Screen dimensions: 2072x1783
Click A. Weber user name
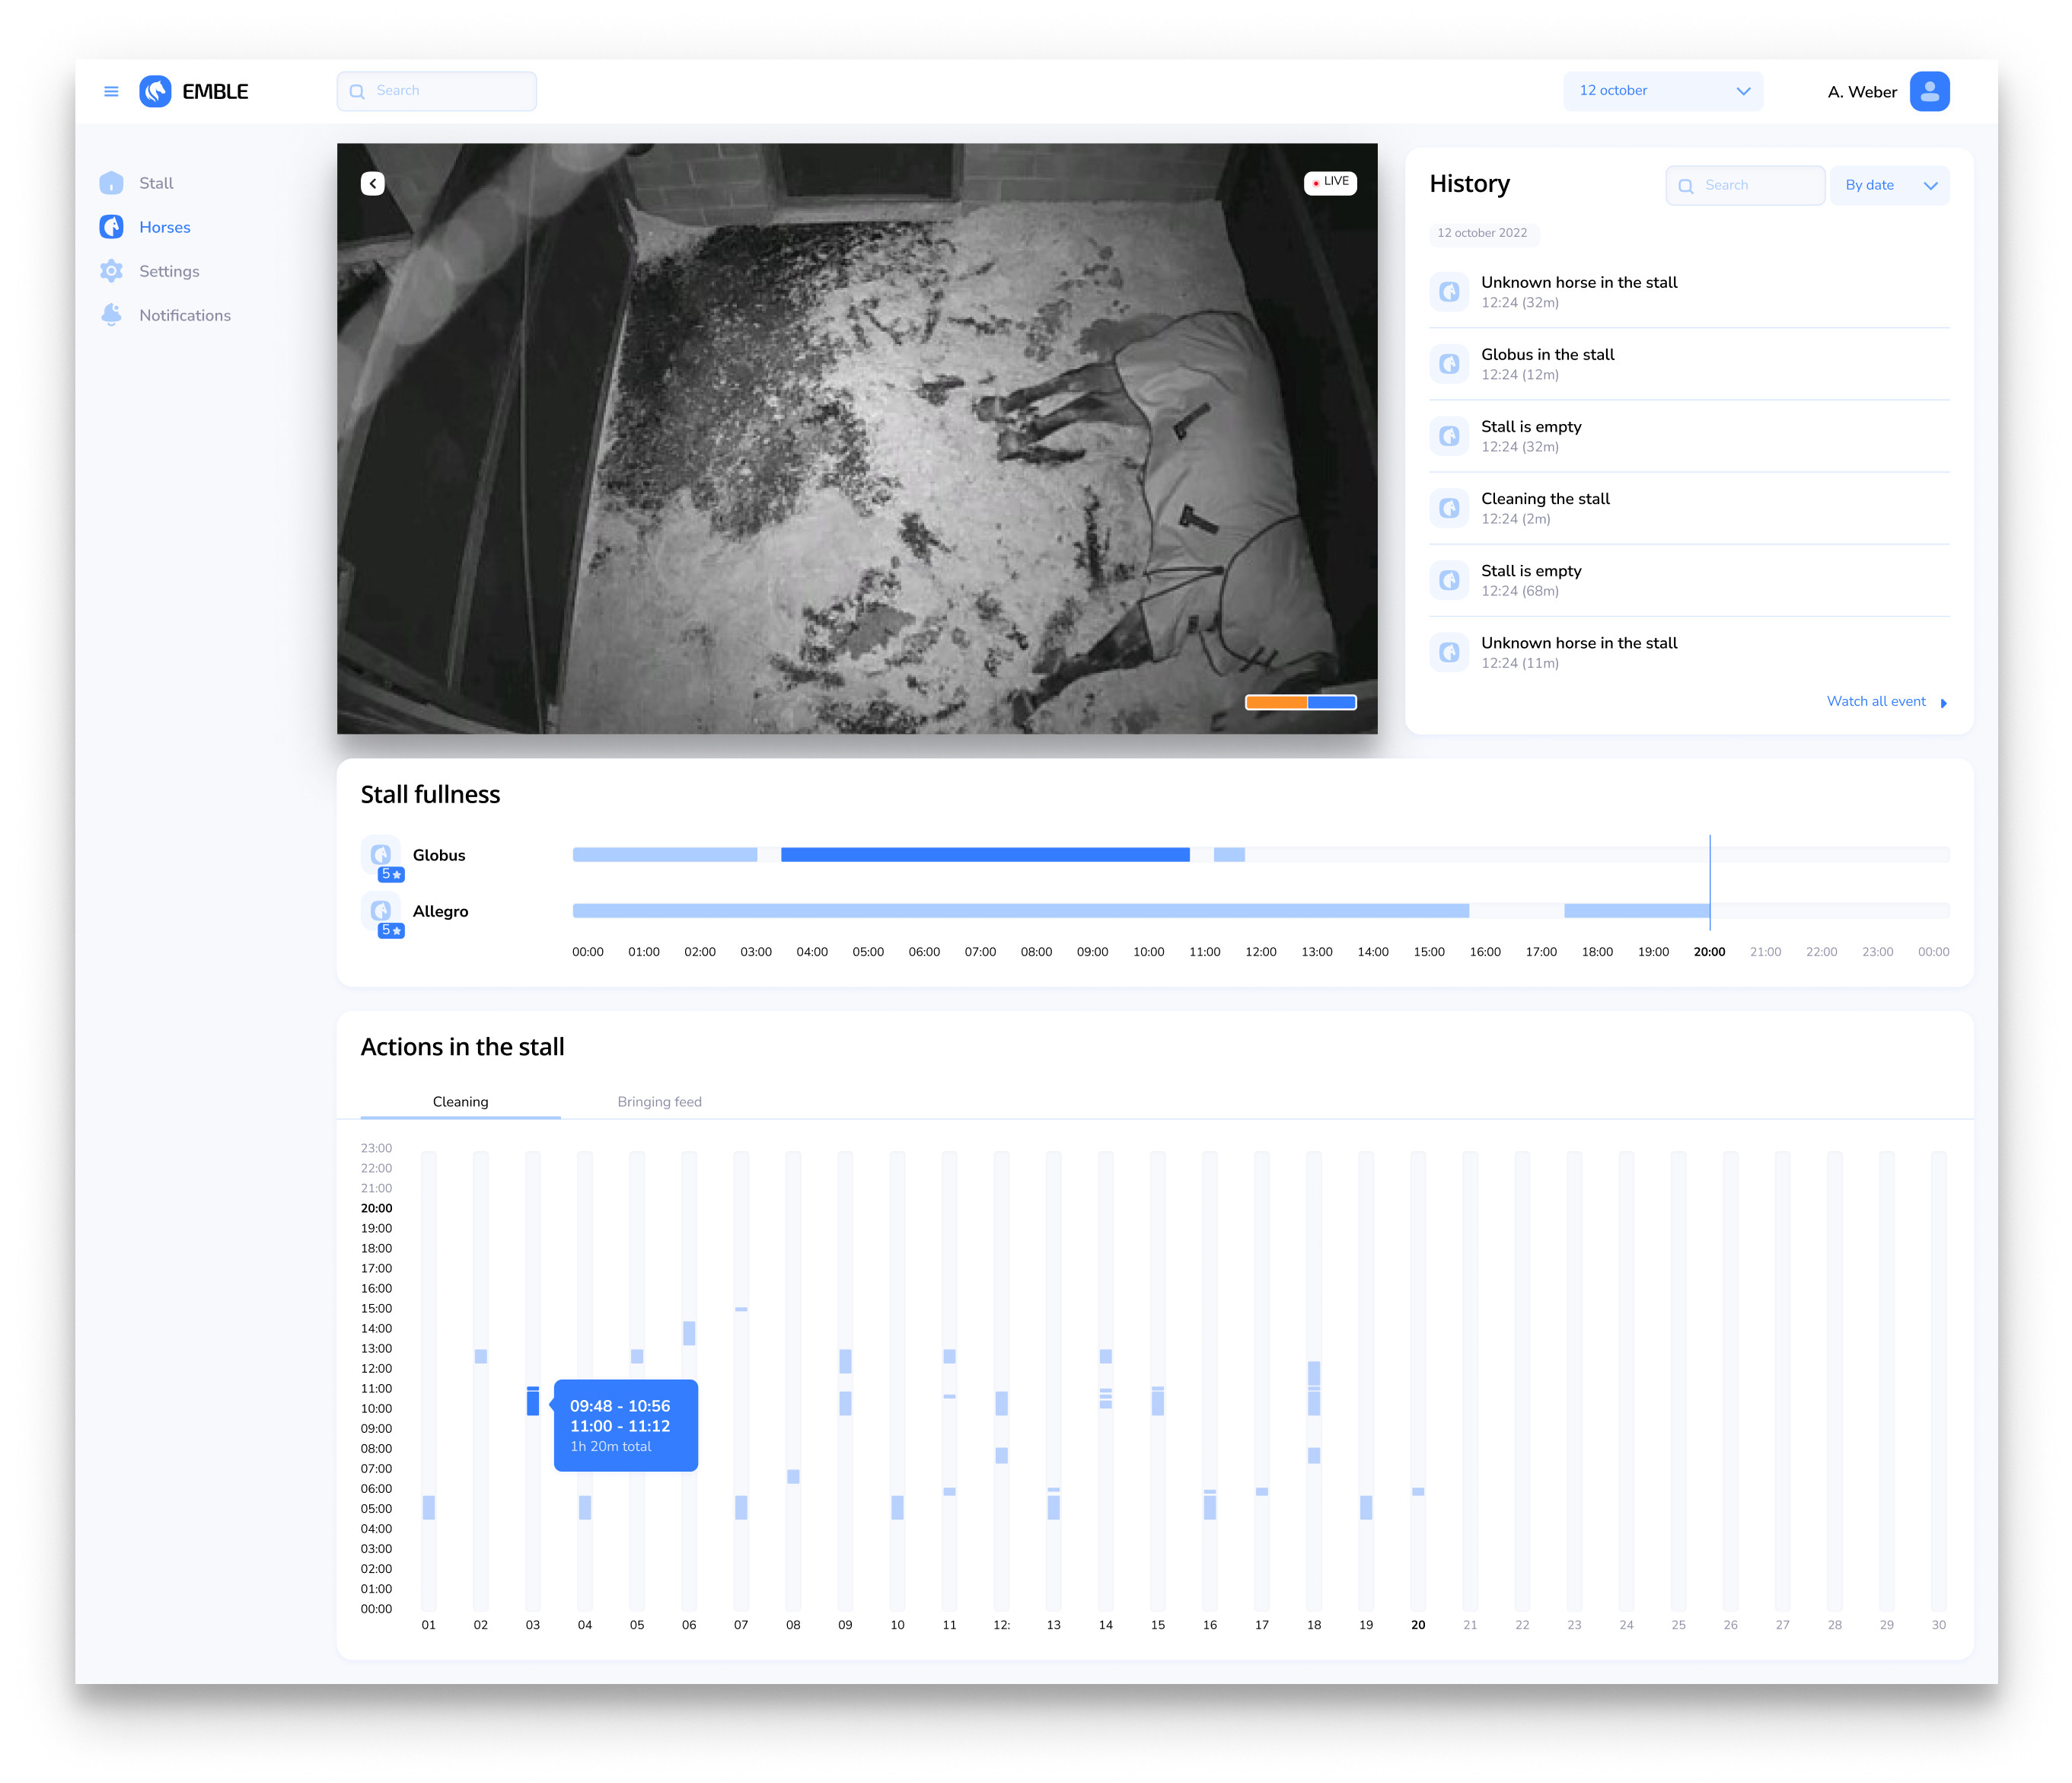1861,92
